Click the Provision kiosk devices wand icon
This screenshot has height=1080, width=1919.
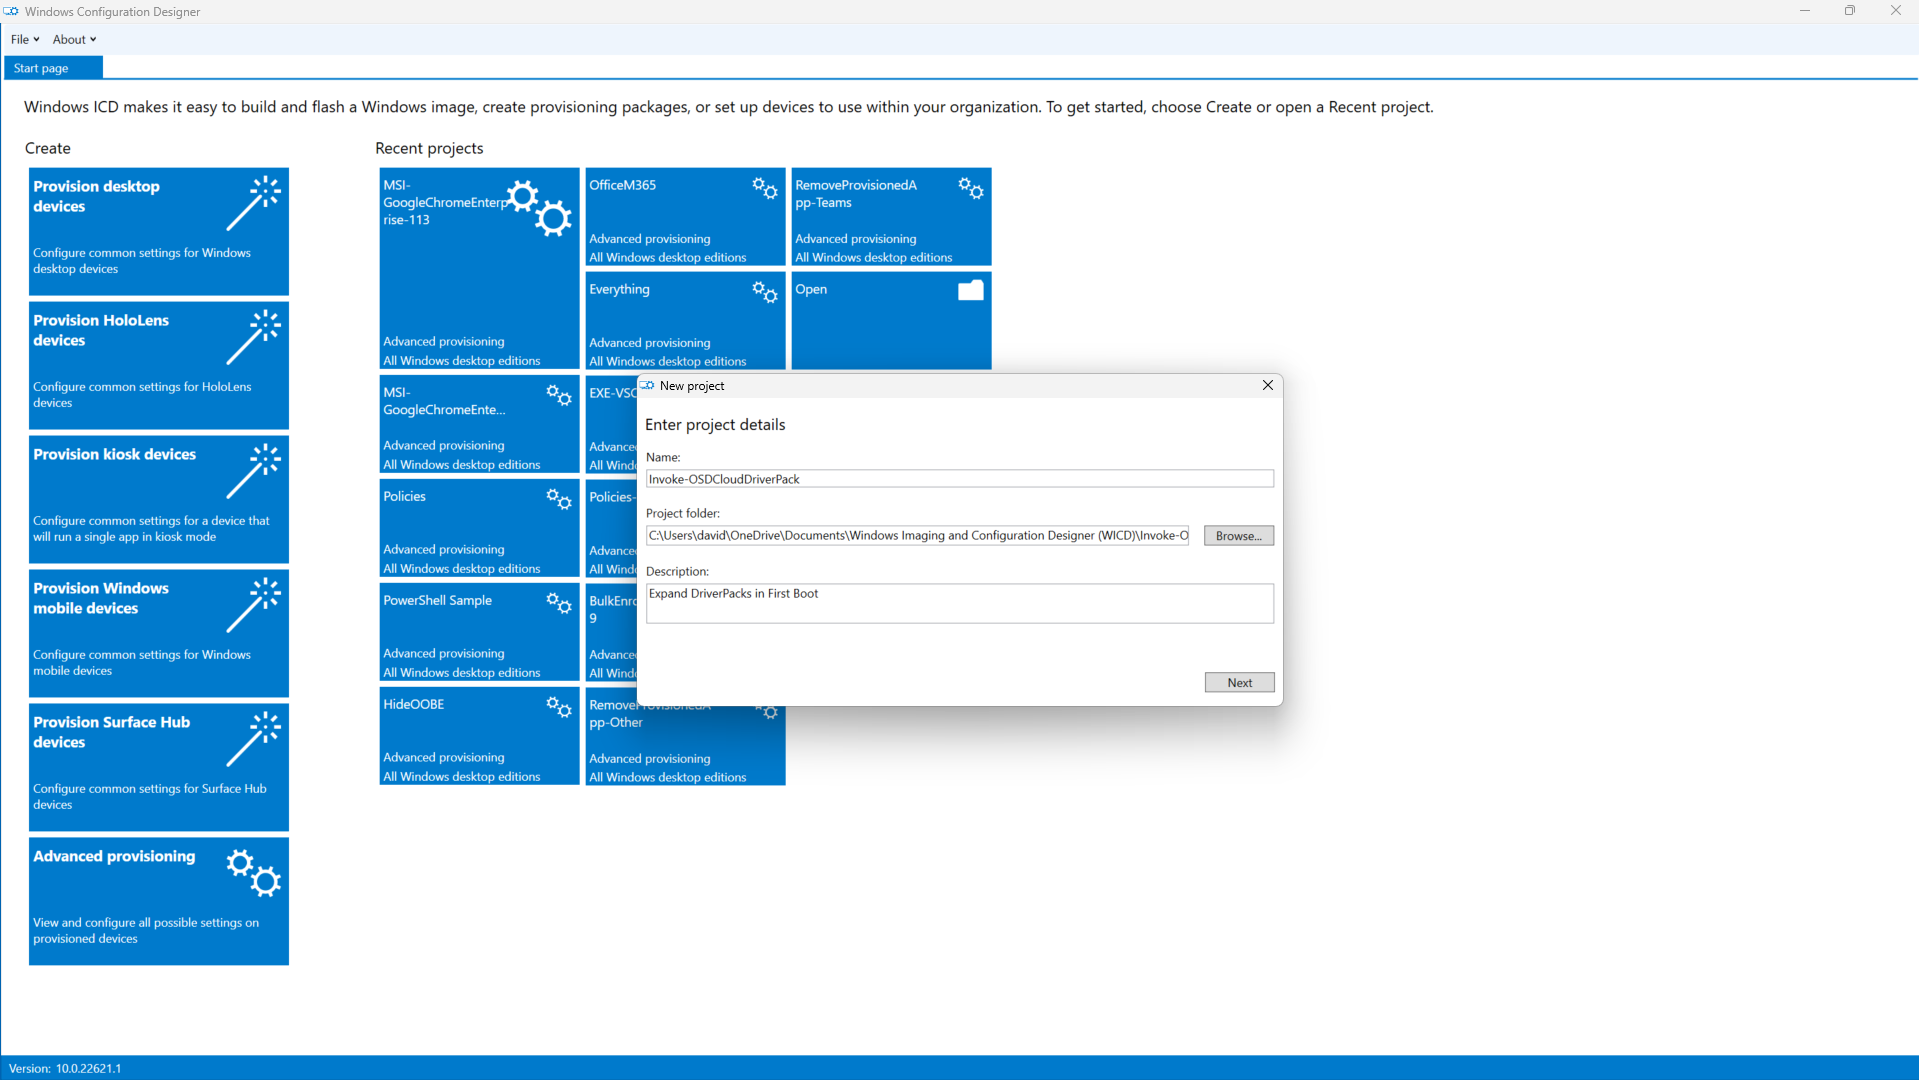tap(253, 470)
